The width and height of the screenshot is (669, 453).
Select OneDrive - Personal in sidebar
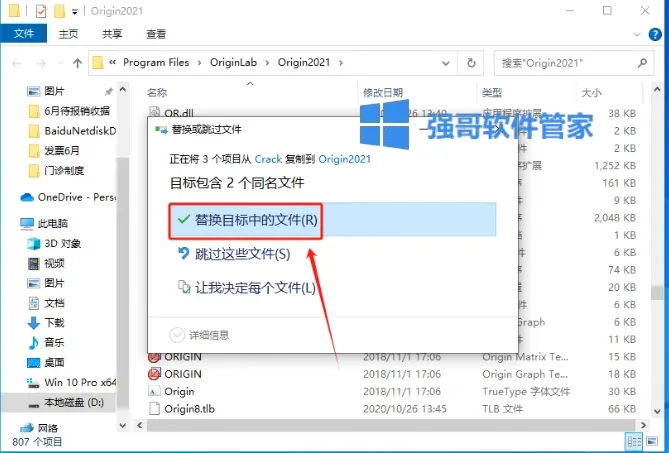click(67, 197)
